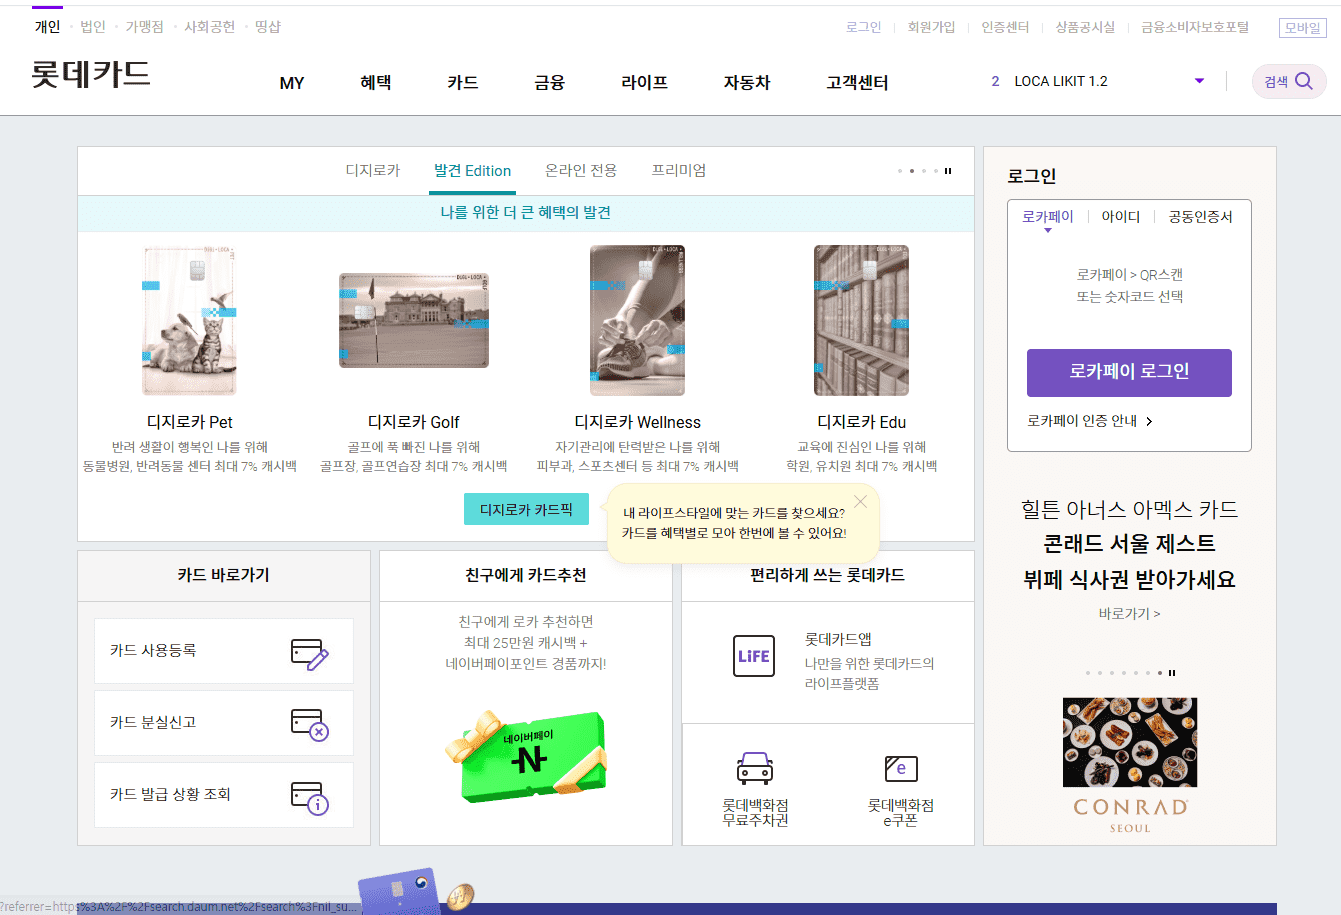Close the yellow lifestyle tooltip bubble
The image size is (1341, 915).
(860, 501)
